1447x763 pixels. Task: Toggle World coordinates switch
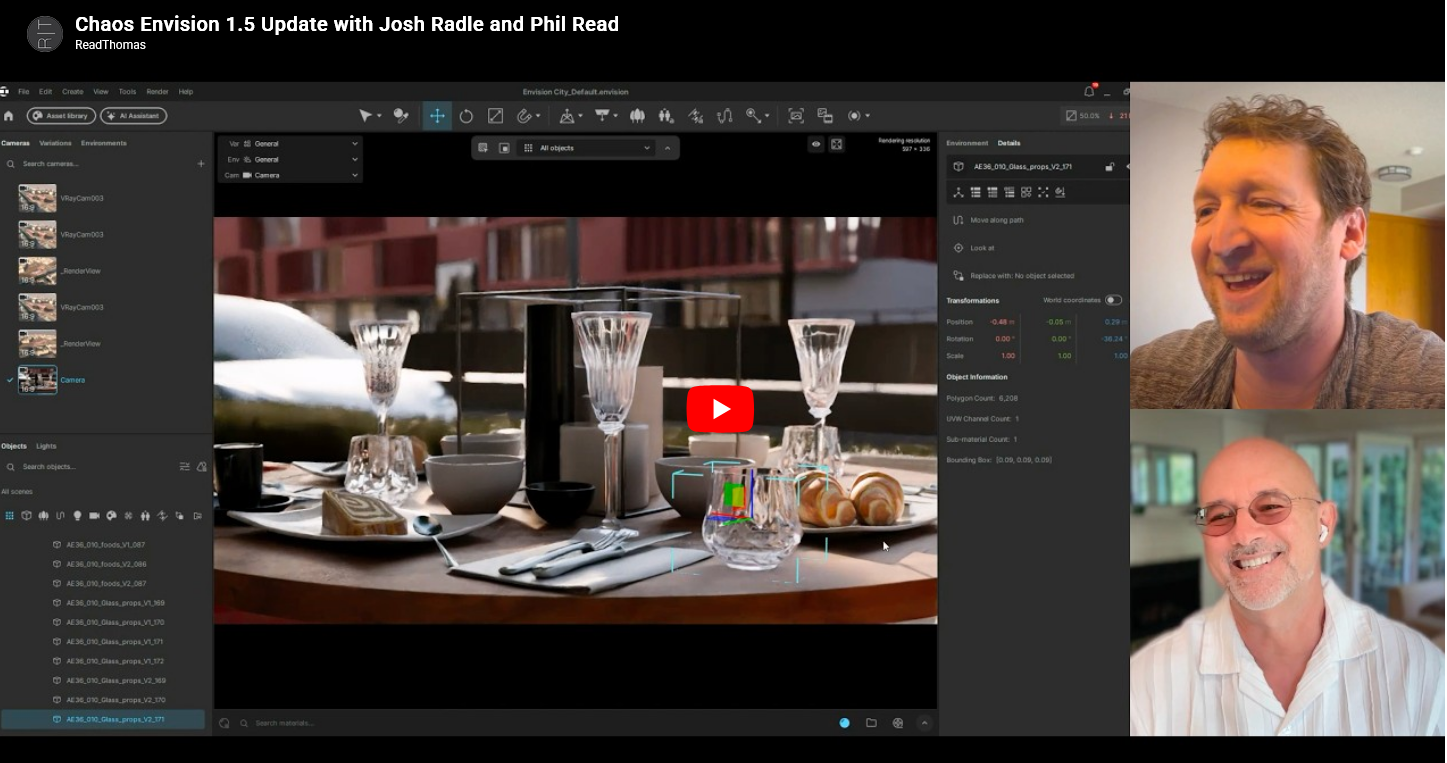coord(1113,300)
